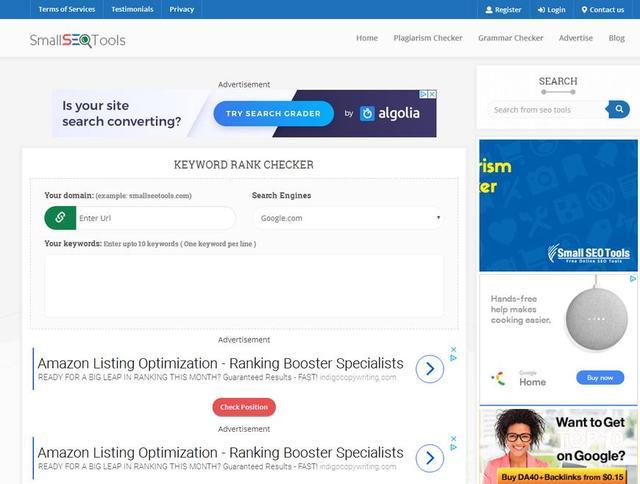Click the Hands-free help makes cooking easier text

tap(521, 309)
